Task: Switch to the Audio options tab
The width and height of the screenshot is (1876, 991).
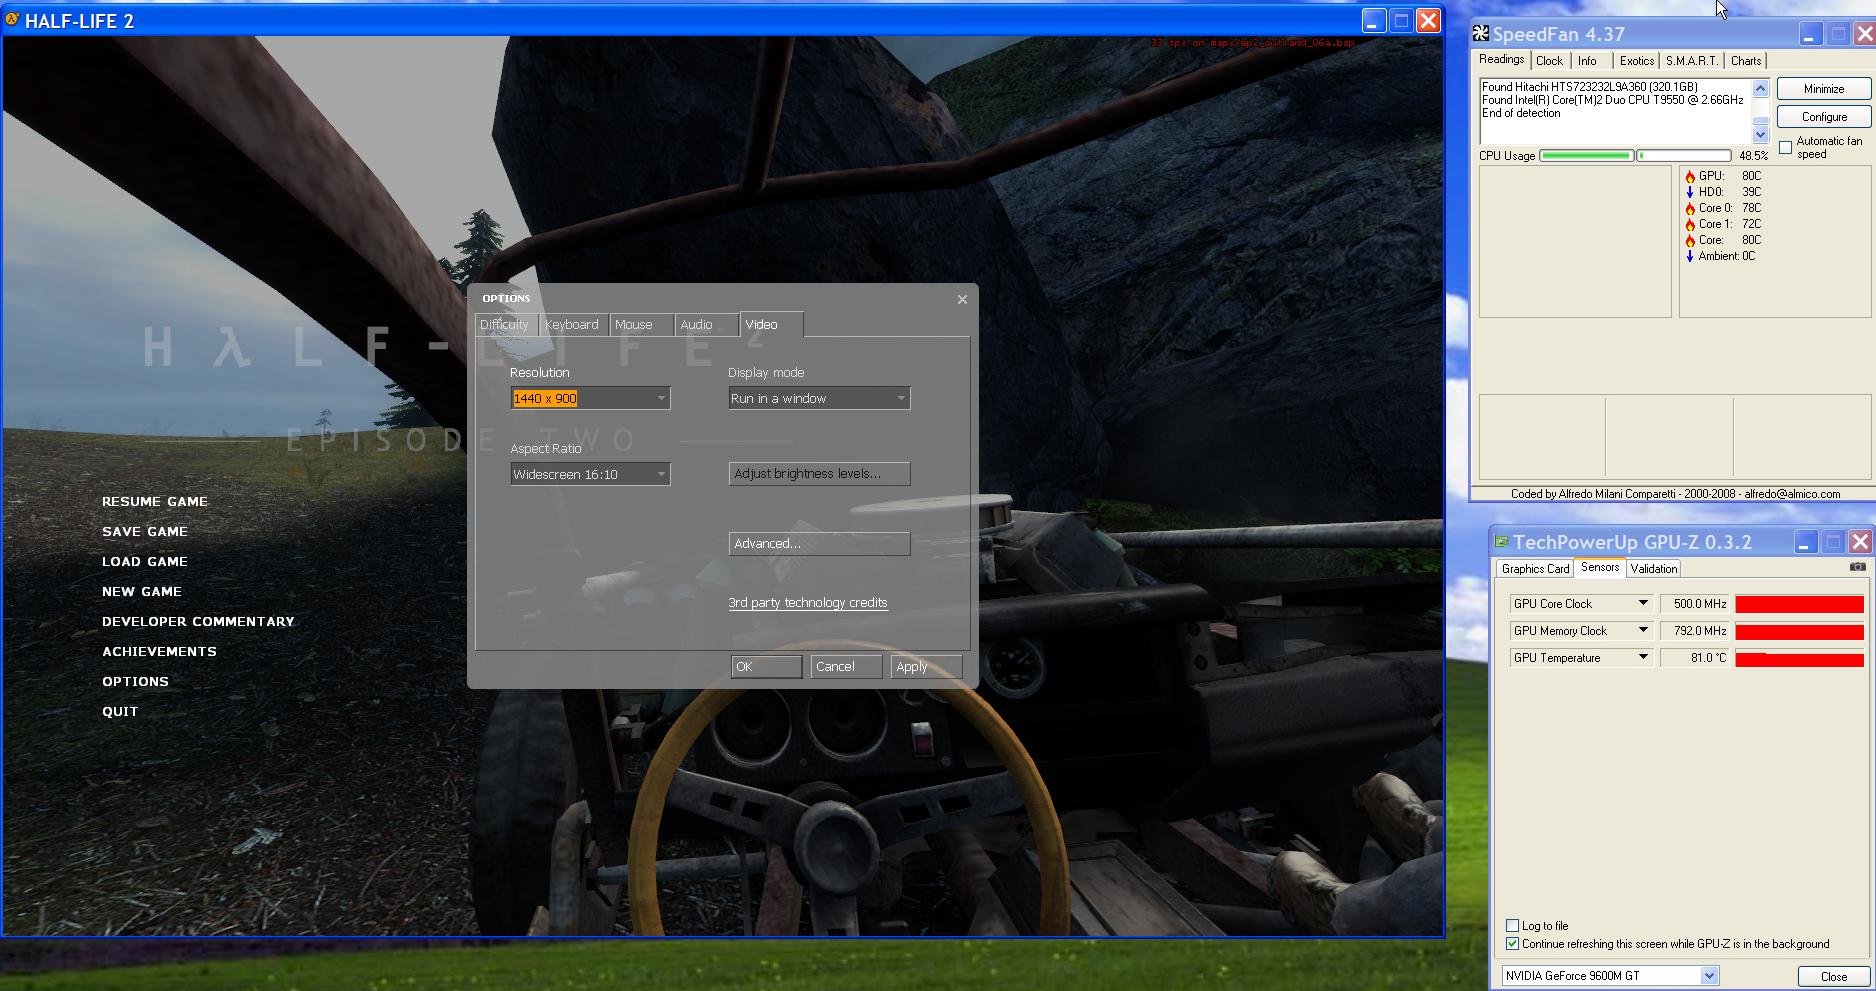Action: pyautogui.click(x=705, y=325)
